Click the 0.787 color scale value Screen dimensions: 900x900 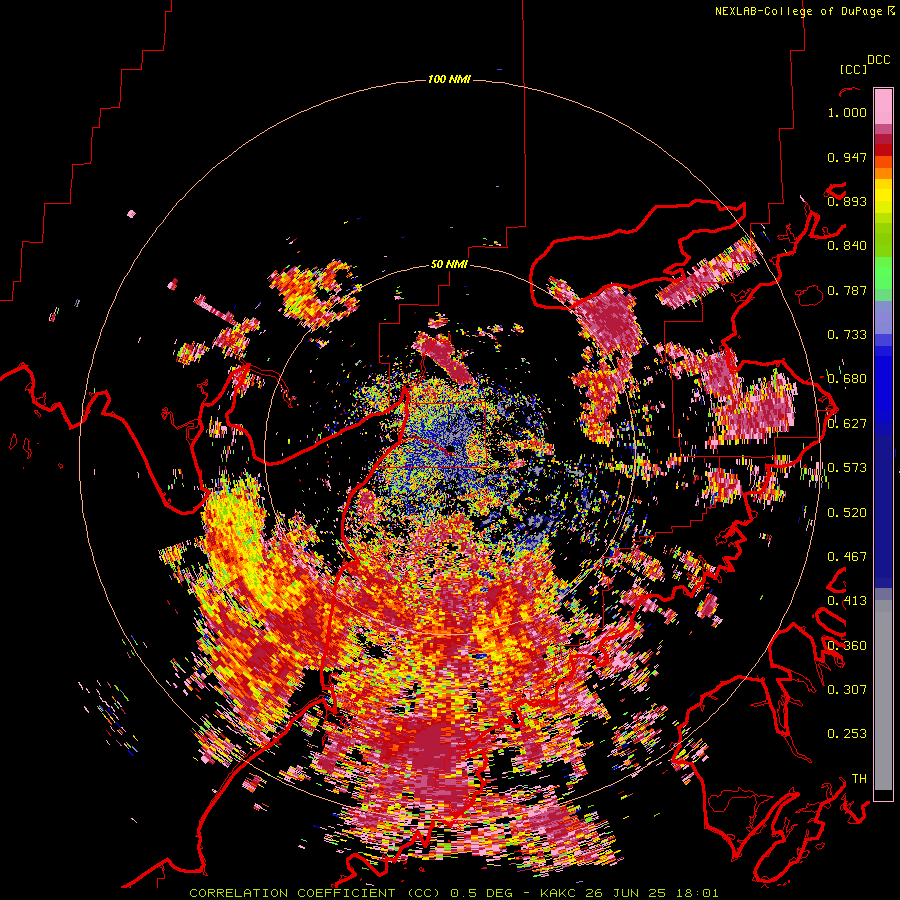[x=847, y=290]
